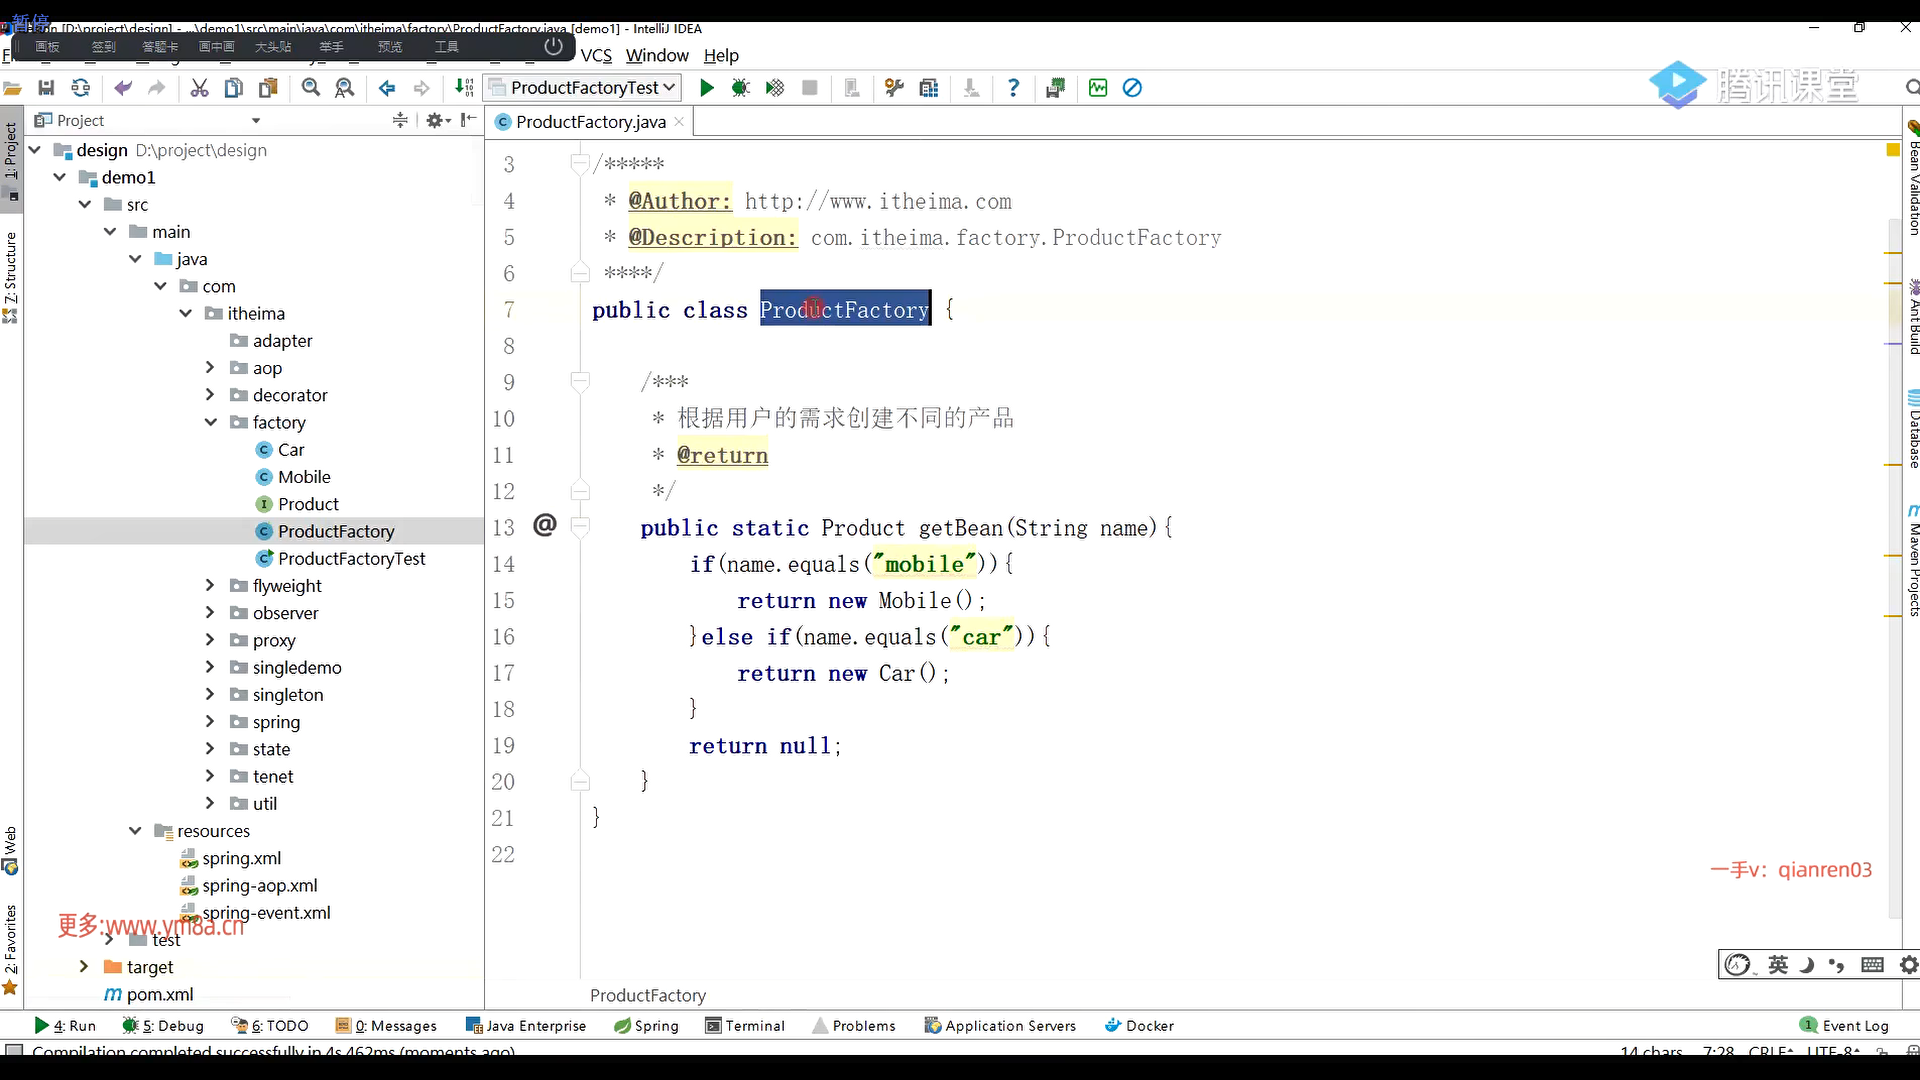Click the Back navigation arrow icon
The image size is (1920, 1080).
pos(387,88)
